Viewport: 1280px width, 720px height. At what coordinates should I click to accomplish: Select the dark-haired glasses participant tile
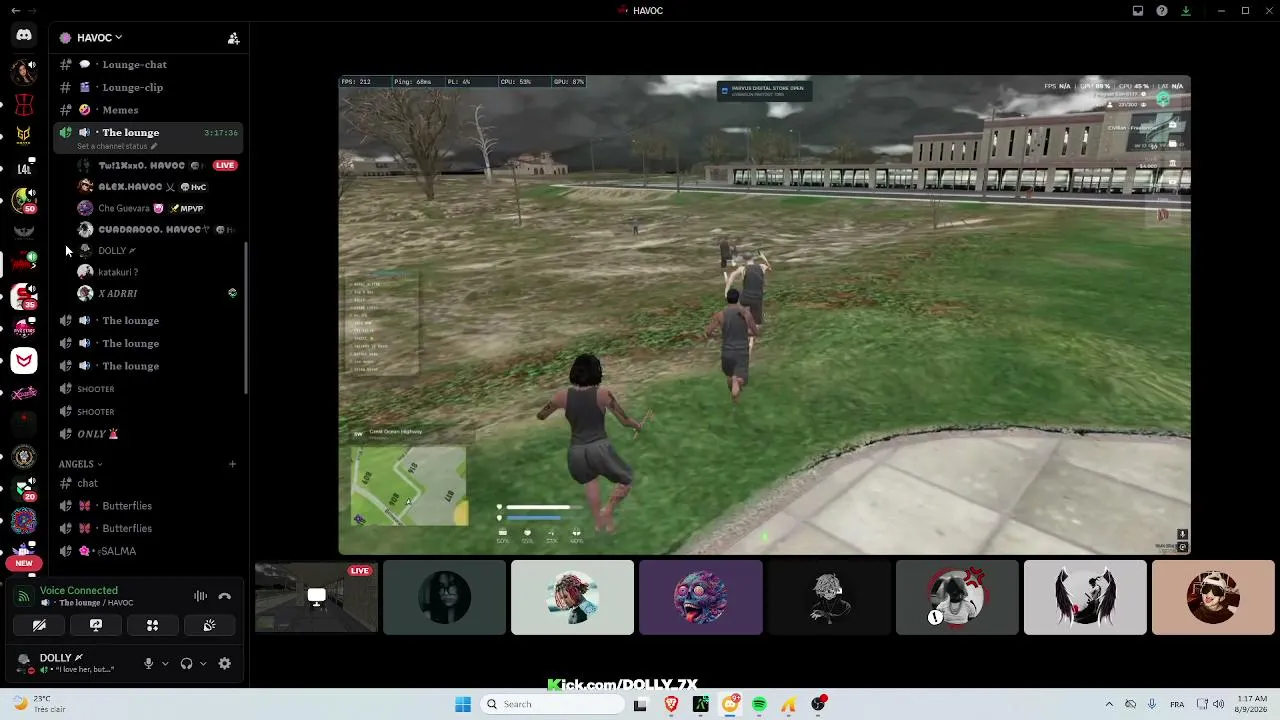coord(444,597)
